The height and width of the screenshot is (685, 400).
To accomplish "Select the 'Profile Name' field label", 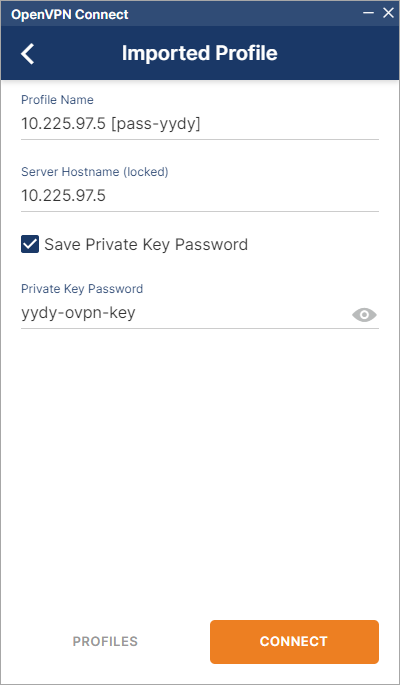I will click(57, 100).
